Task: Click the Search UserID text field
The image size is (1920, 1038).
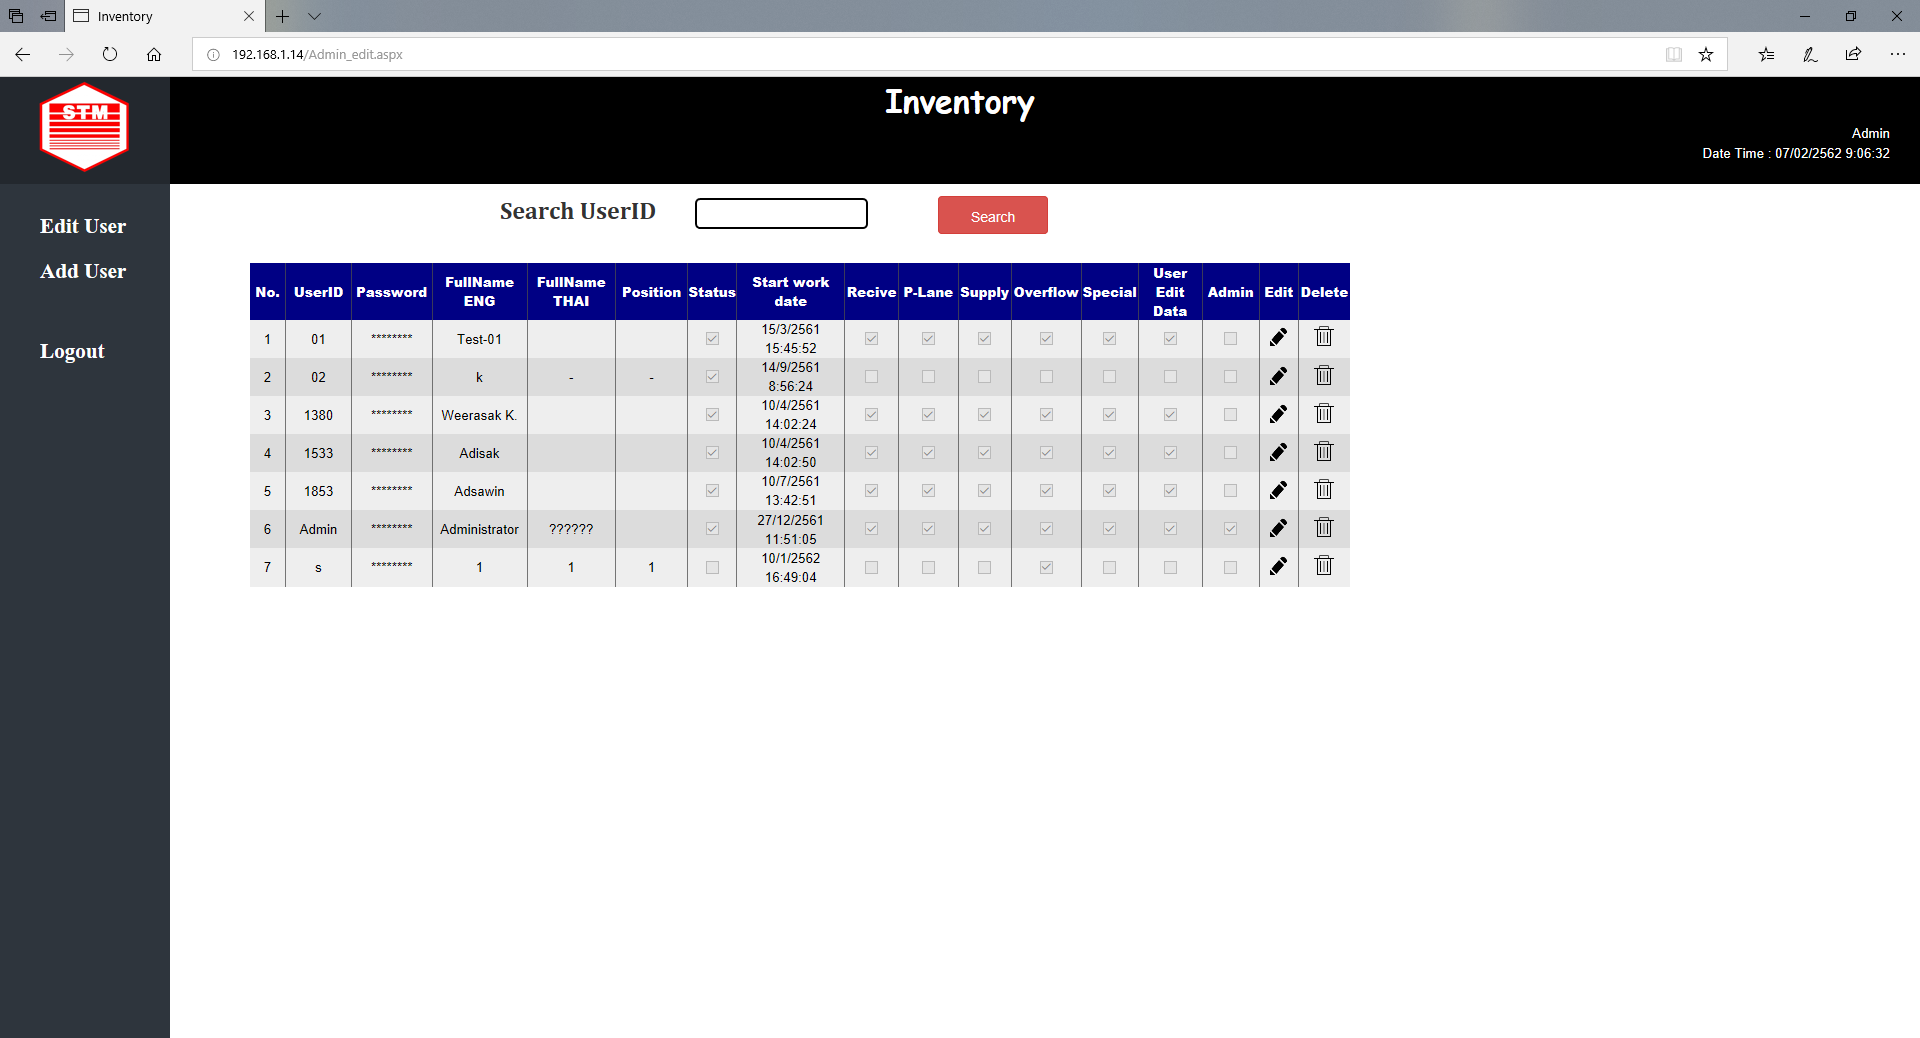Action: [781, 213]
